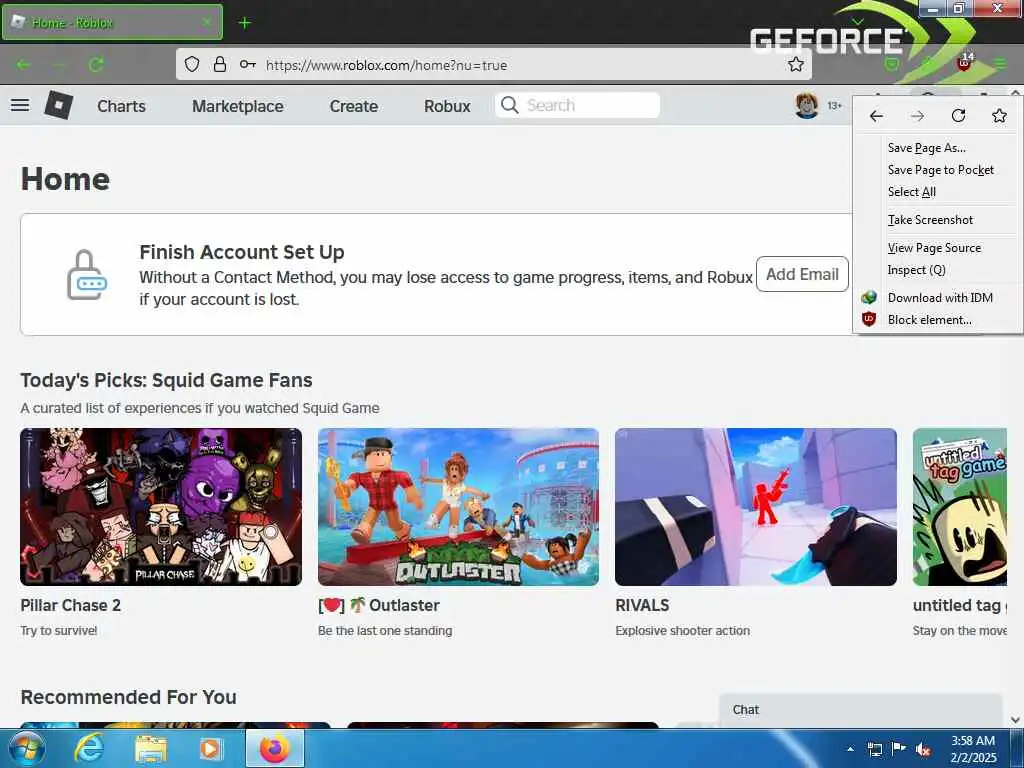Click the disabled Forward arrow in context menu

[918, 116]
